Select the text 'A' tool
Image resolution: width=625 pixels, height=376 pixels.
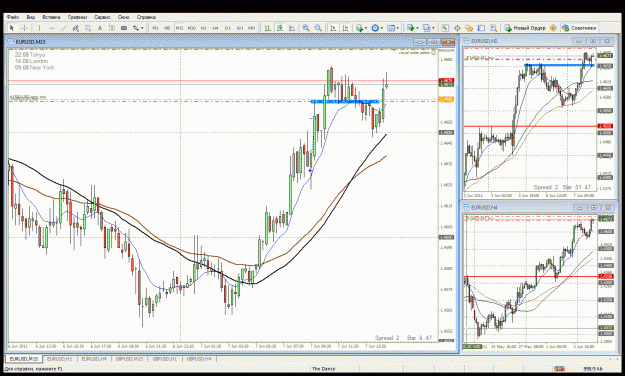coord(100,28)
